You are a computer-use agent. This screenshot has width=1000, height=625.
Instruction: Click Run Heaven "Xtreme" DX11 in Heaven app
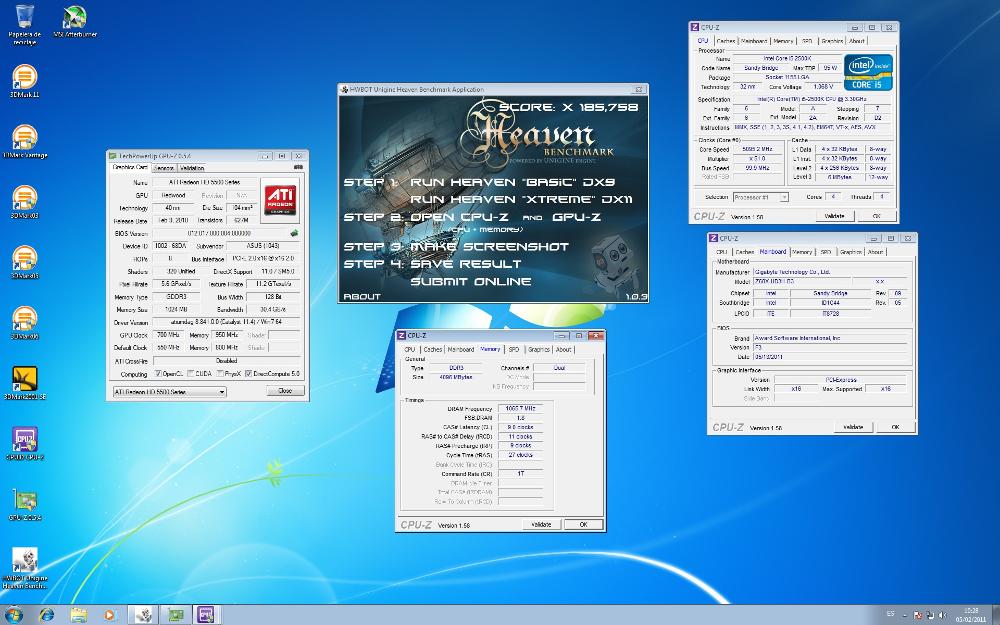[521, 200]
